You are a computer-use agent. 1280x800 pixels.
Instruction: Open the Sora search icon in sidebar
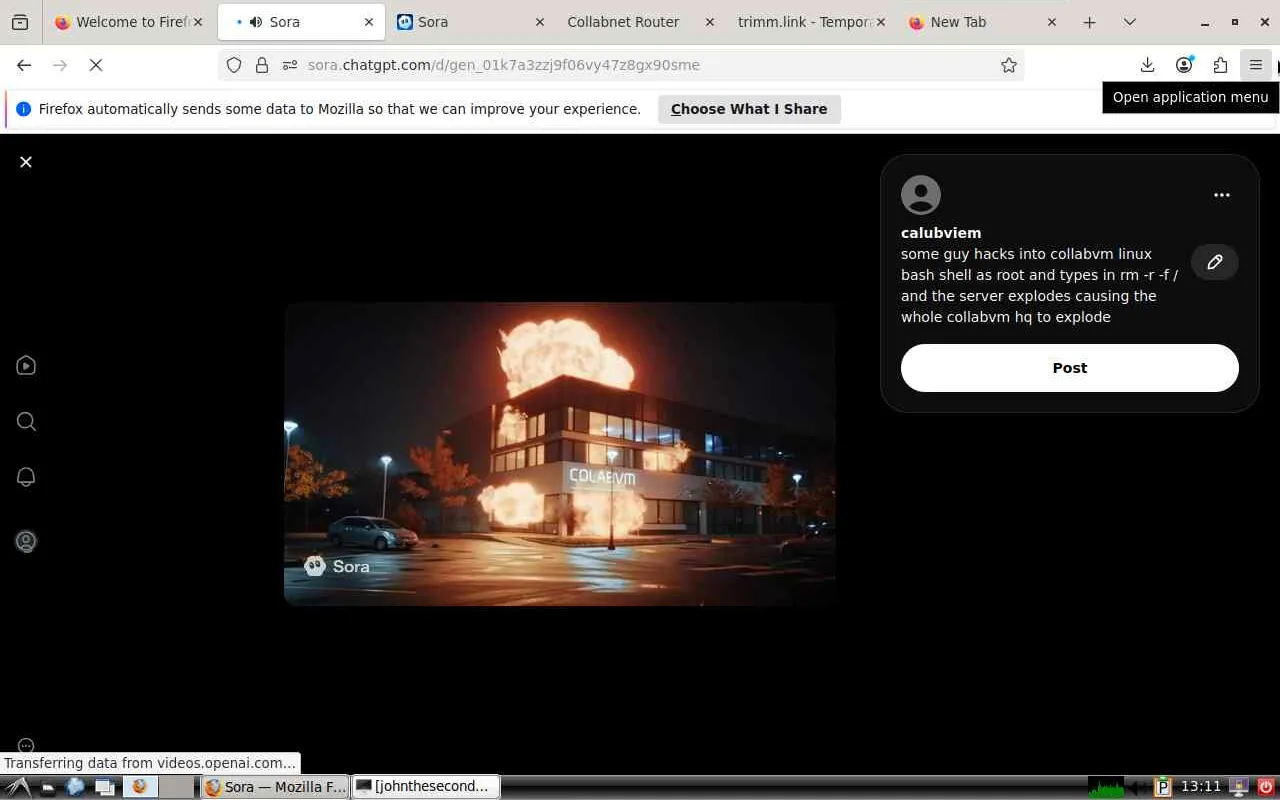tap(26, 422)
